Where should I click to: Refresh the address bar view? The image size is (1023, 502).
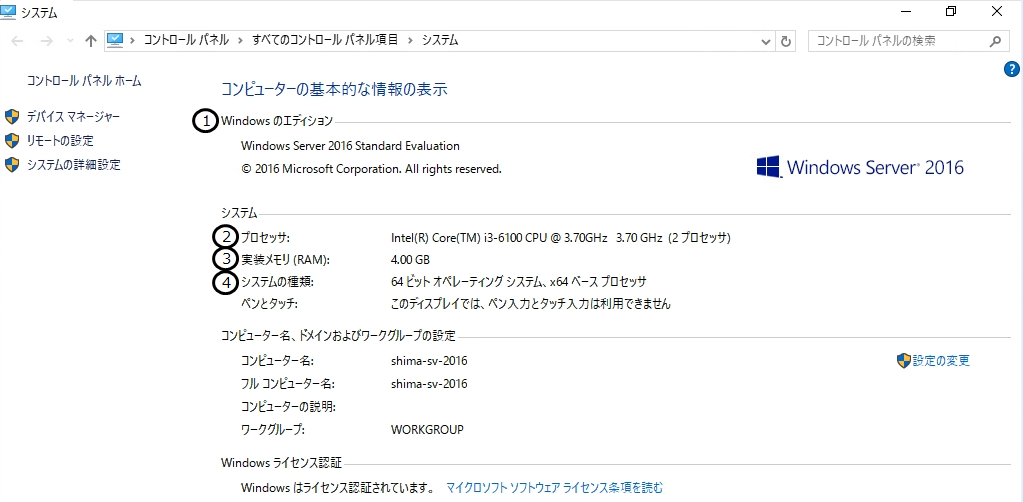point(786,41)
